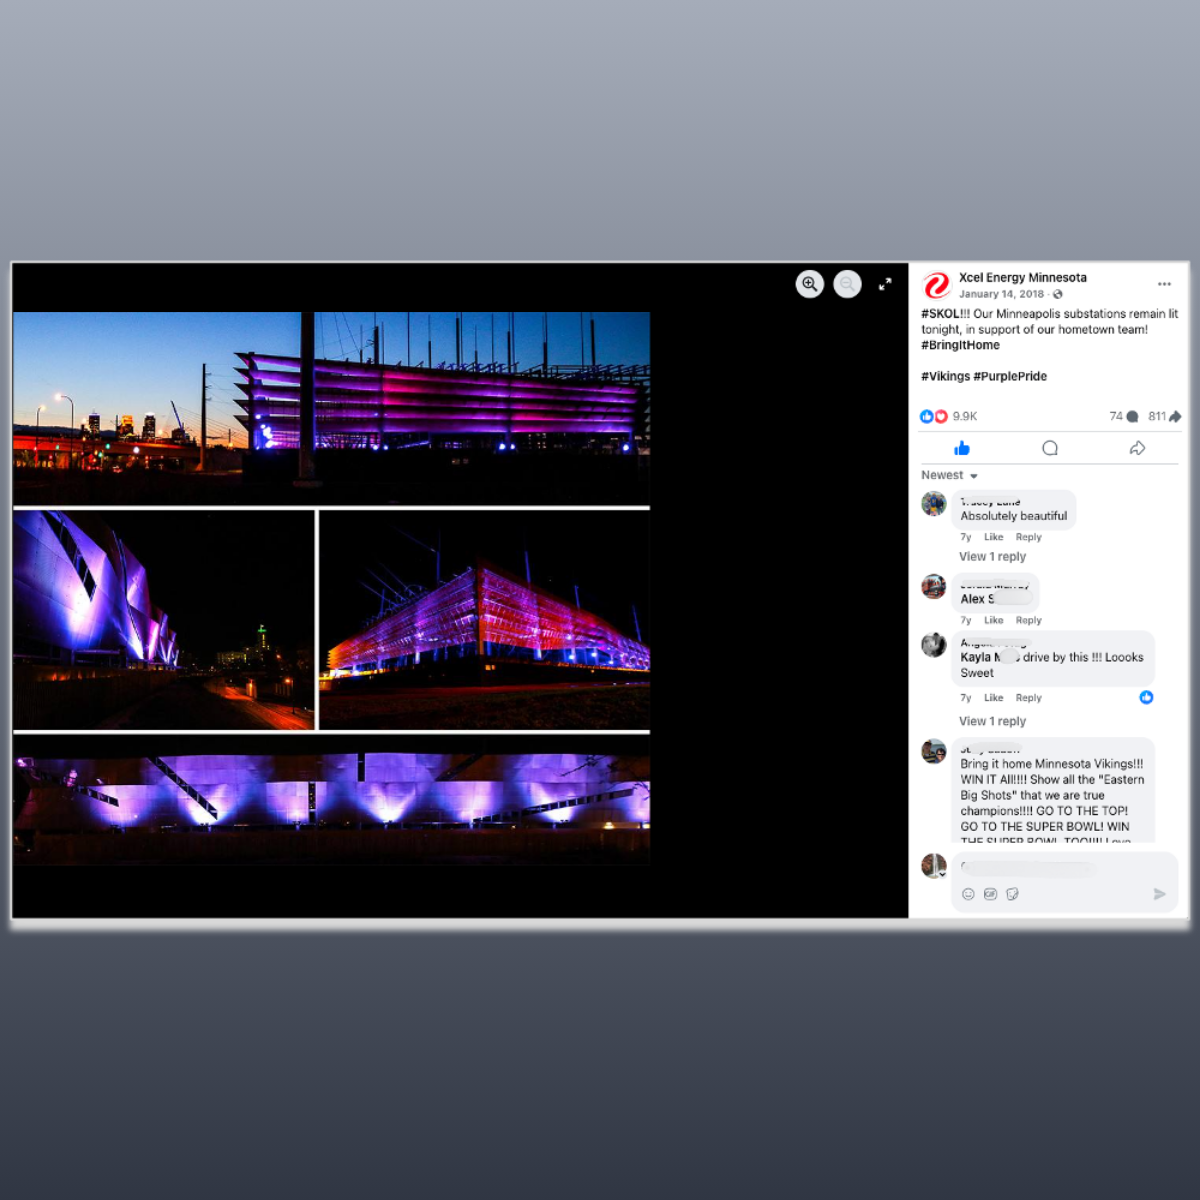Expand the reply under the Kayla comment
The image size is (1200, 1200).
[992, 721]
